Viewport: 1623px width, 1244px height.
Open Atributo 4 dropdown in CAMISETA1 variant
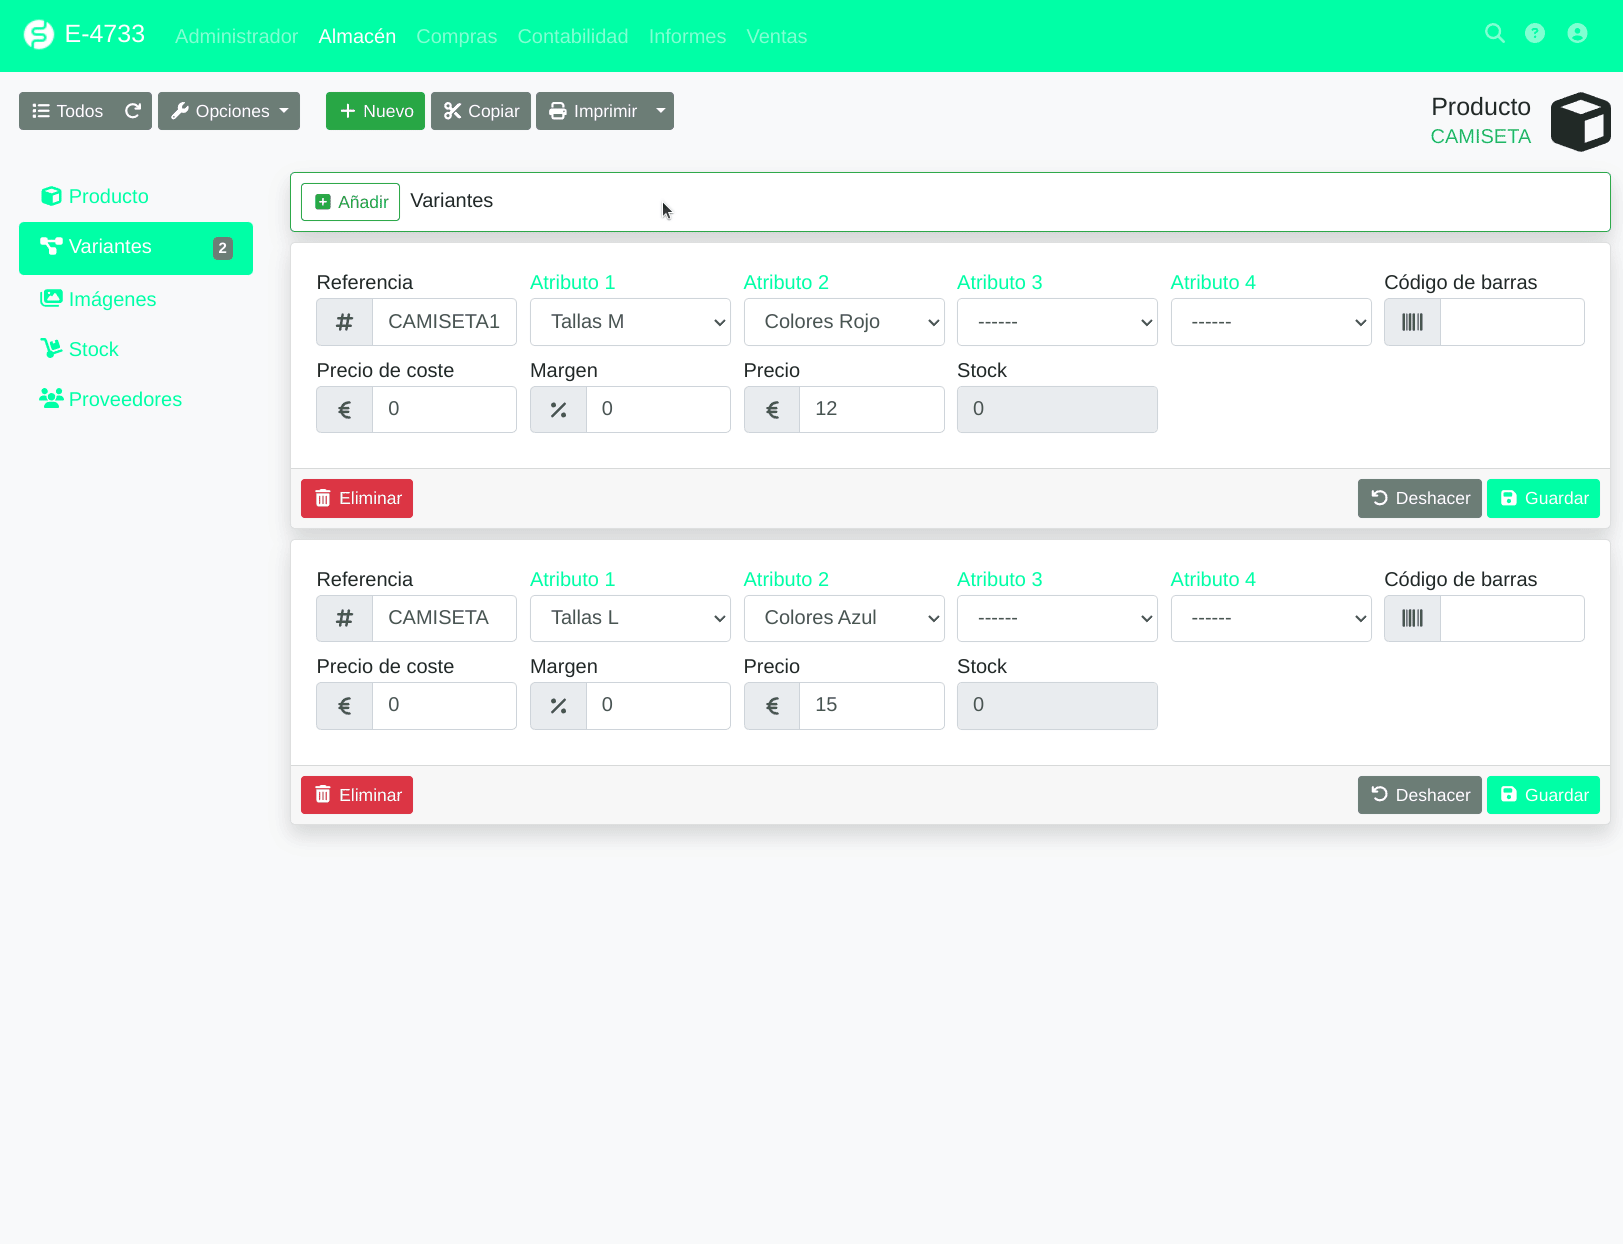point(1271,322)
